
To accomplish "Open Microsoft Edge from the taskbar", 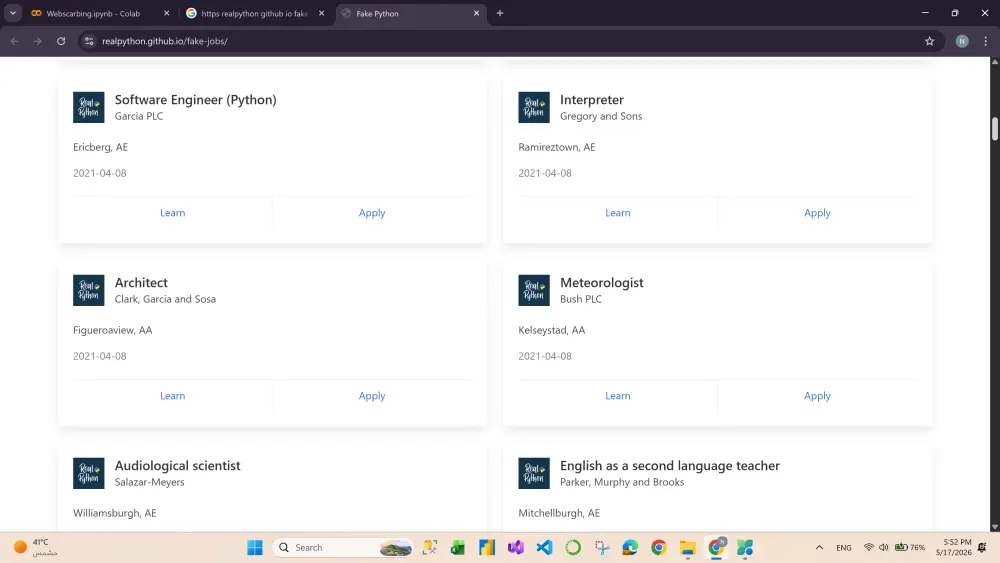I will (630, 548).
